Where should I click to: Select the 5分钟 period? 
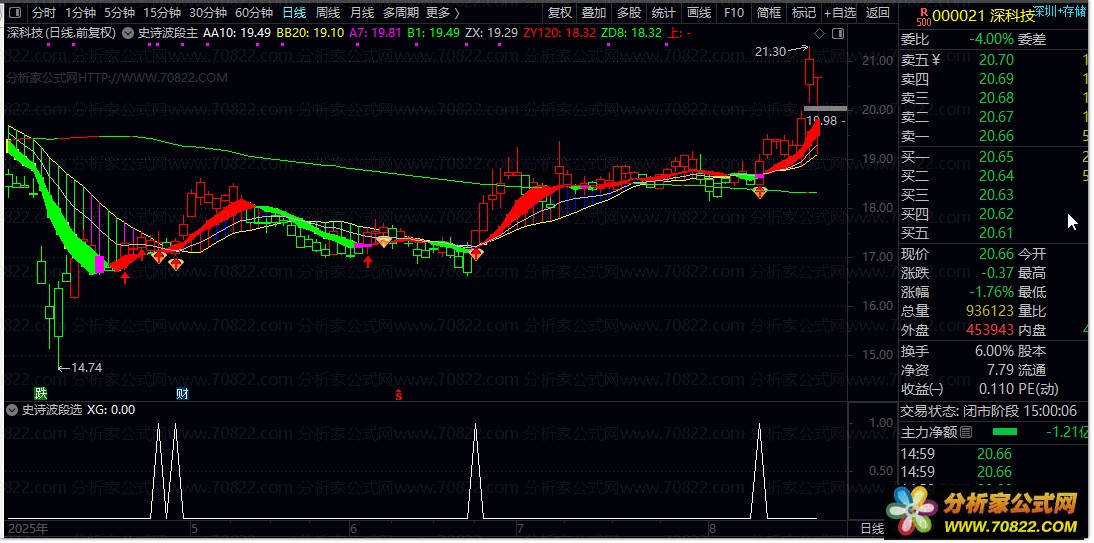point(119,12)
